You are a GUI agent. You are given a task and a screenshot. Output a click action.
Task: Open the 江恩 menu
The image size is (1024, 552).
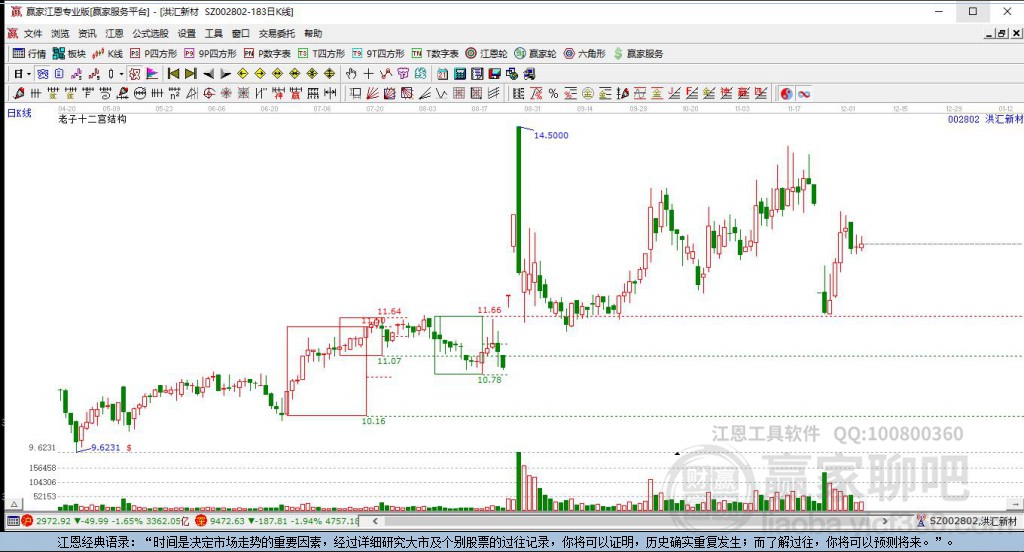point(114,33)
